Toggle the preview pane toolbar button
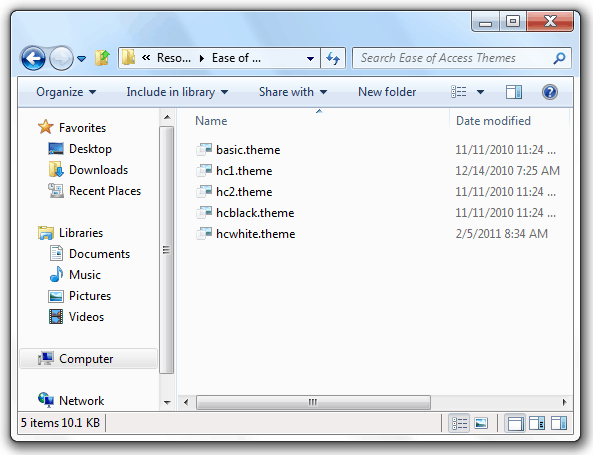 tap(514, 92)
